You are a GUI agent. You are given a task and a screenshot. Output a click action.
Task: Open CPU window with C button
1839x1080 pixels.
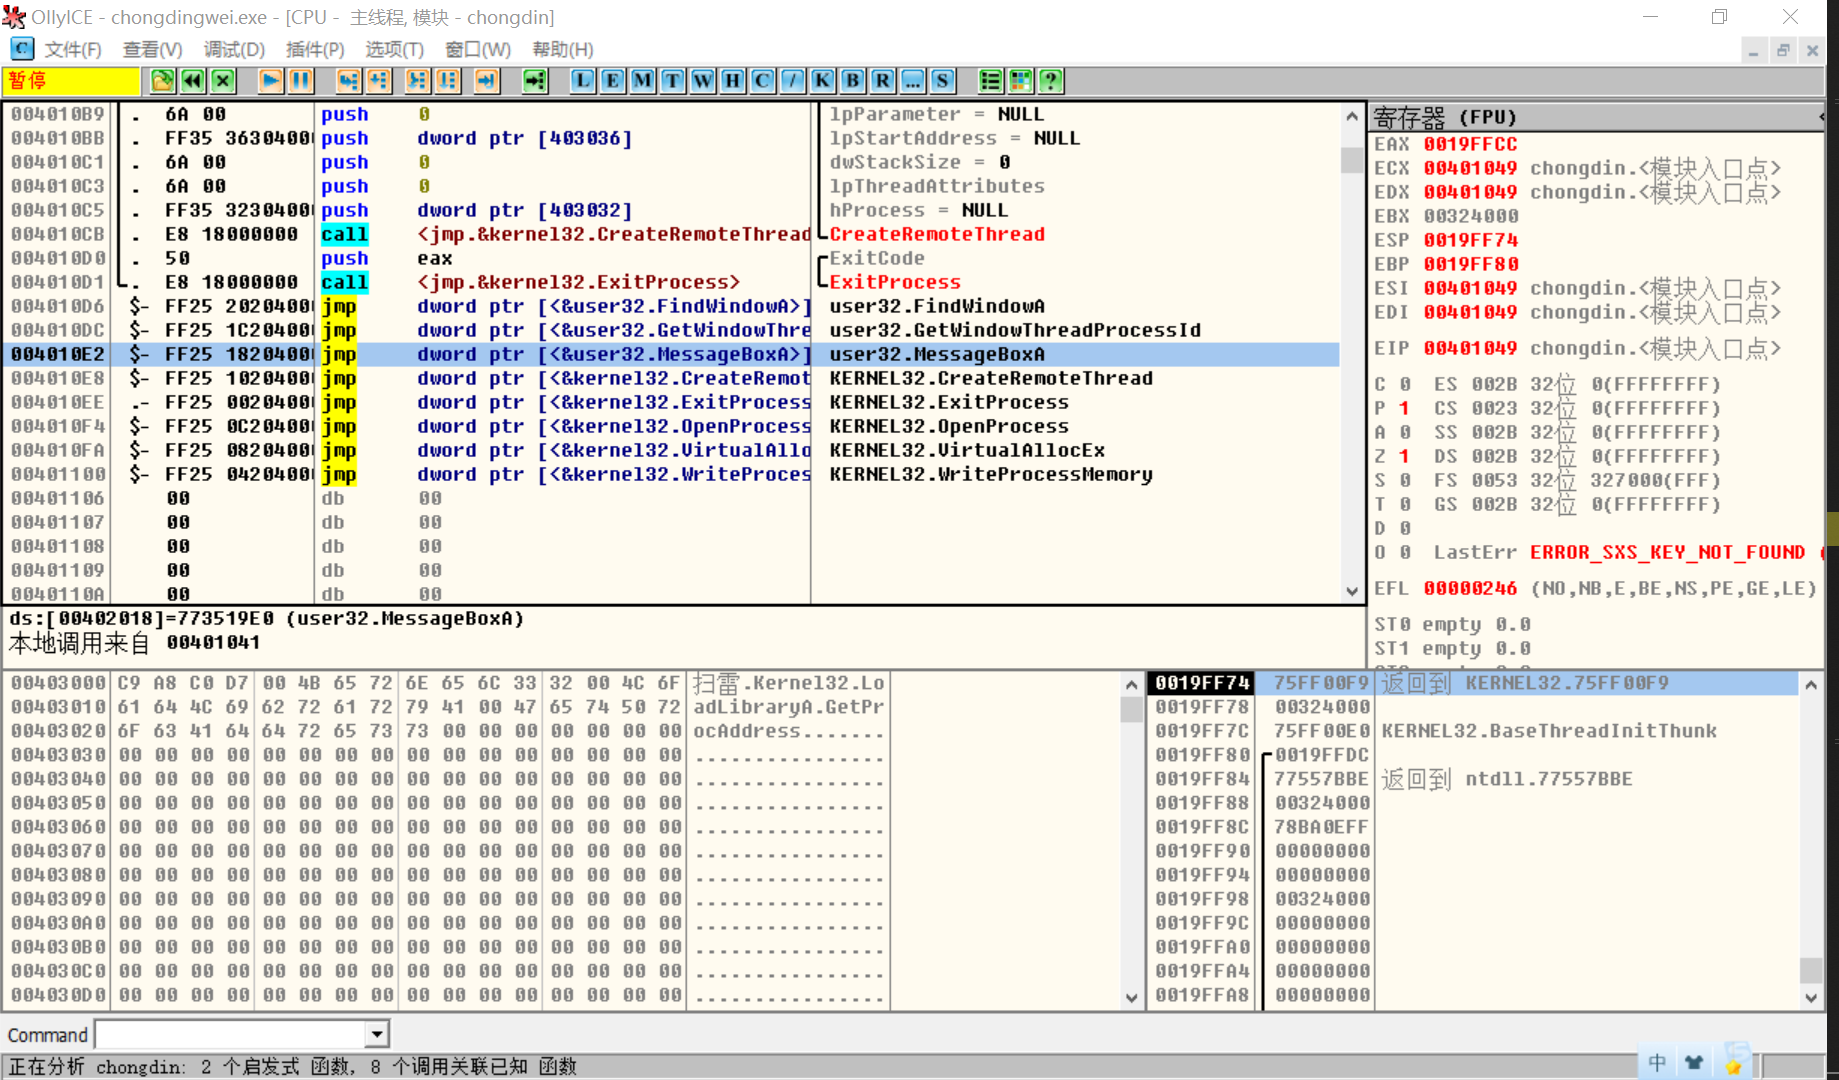click(x=763, y=81)
